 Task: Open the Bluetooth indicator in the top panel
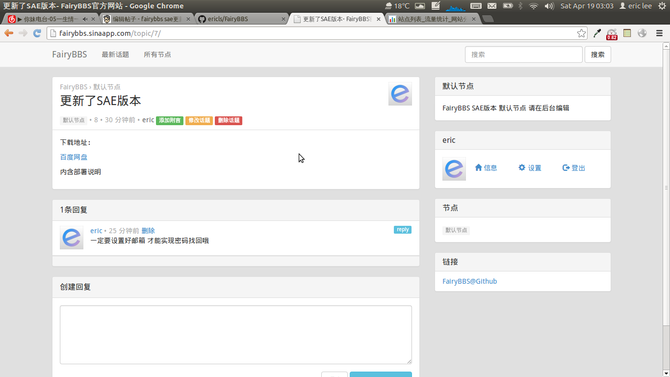click(x=520, y=6)
